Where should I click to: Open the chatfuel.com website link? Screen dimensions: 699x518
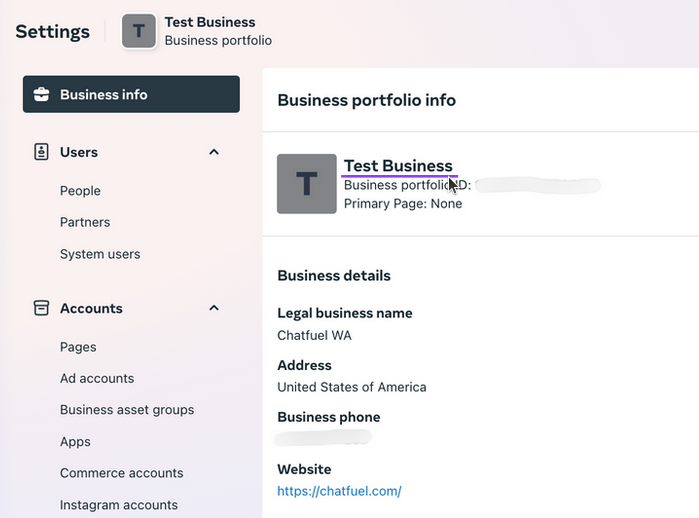[x=339, y=491]
